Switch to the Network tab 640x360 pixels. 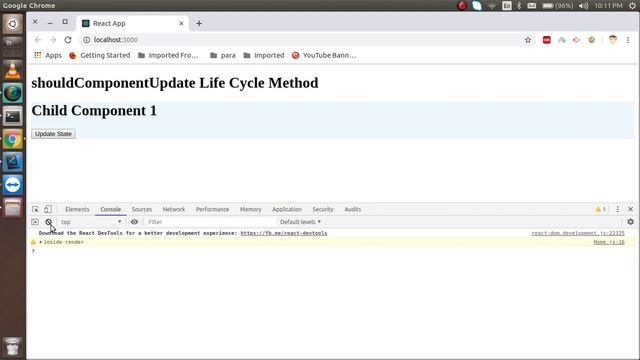pyautogui.click(x=174, y=209)
